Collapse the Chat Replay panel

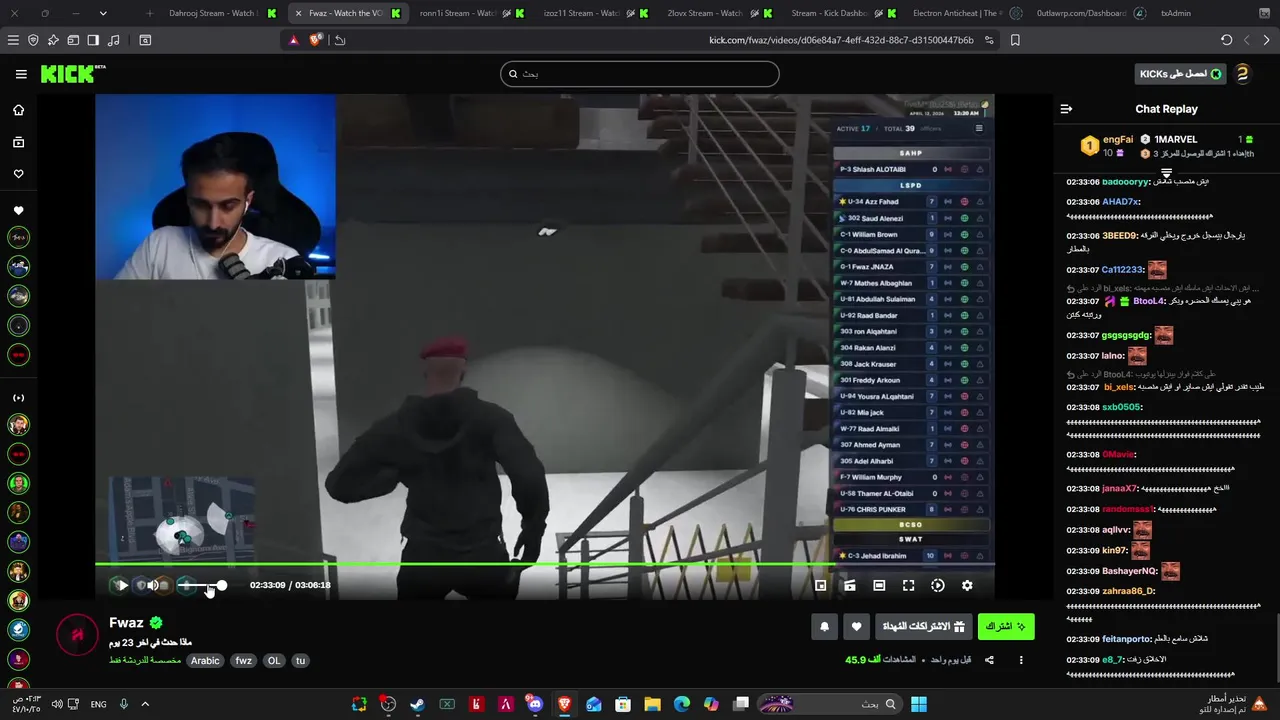point(1066,109)
